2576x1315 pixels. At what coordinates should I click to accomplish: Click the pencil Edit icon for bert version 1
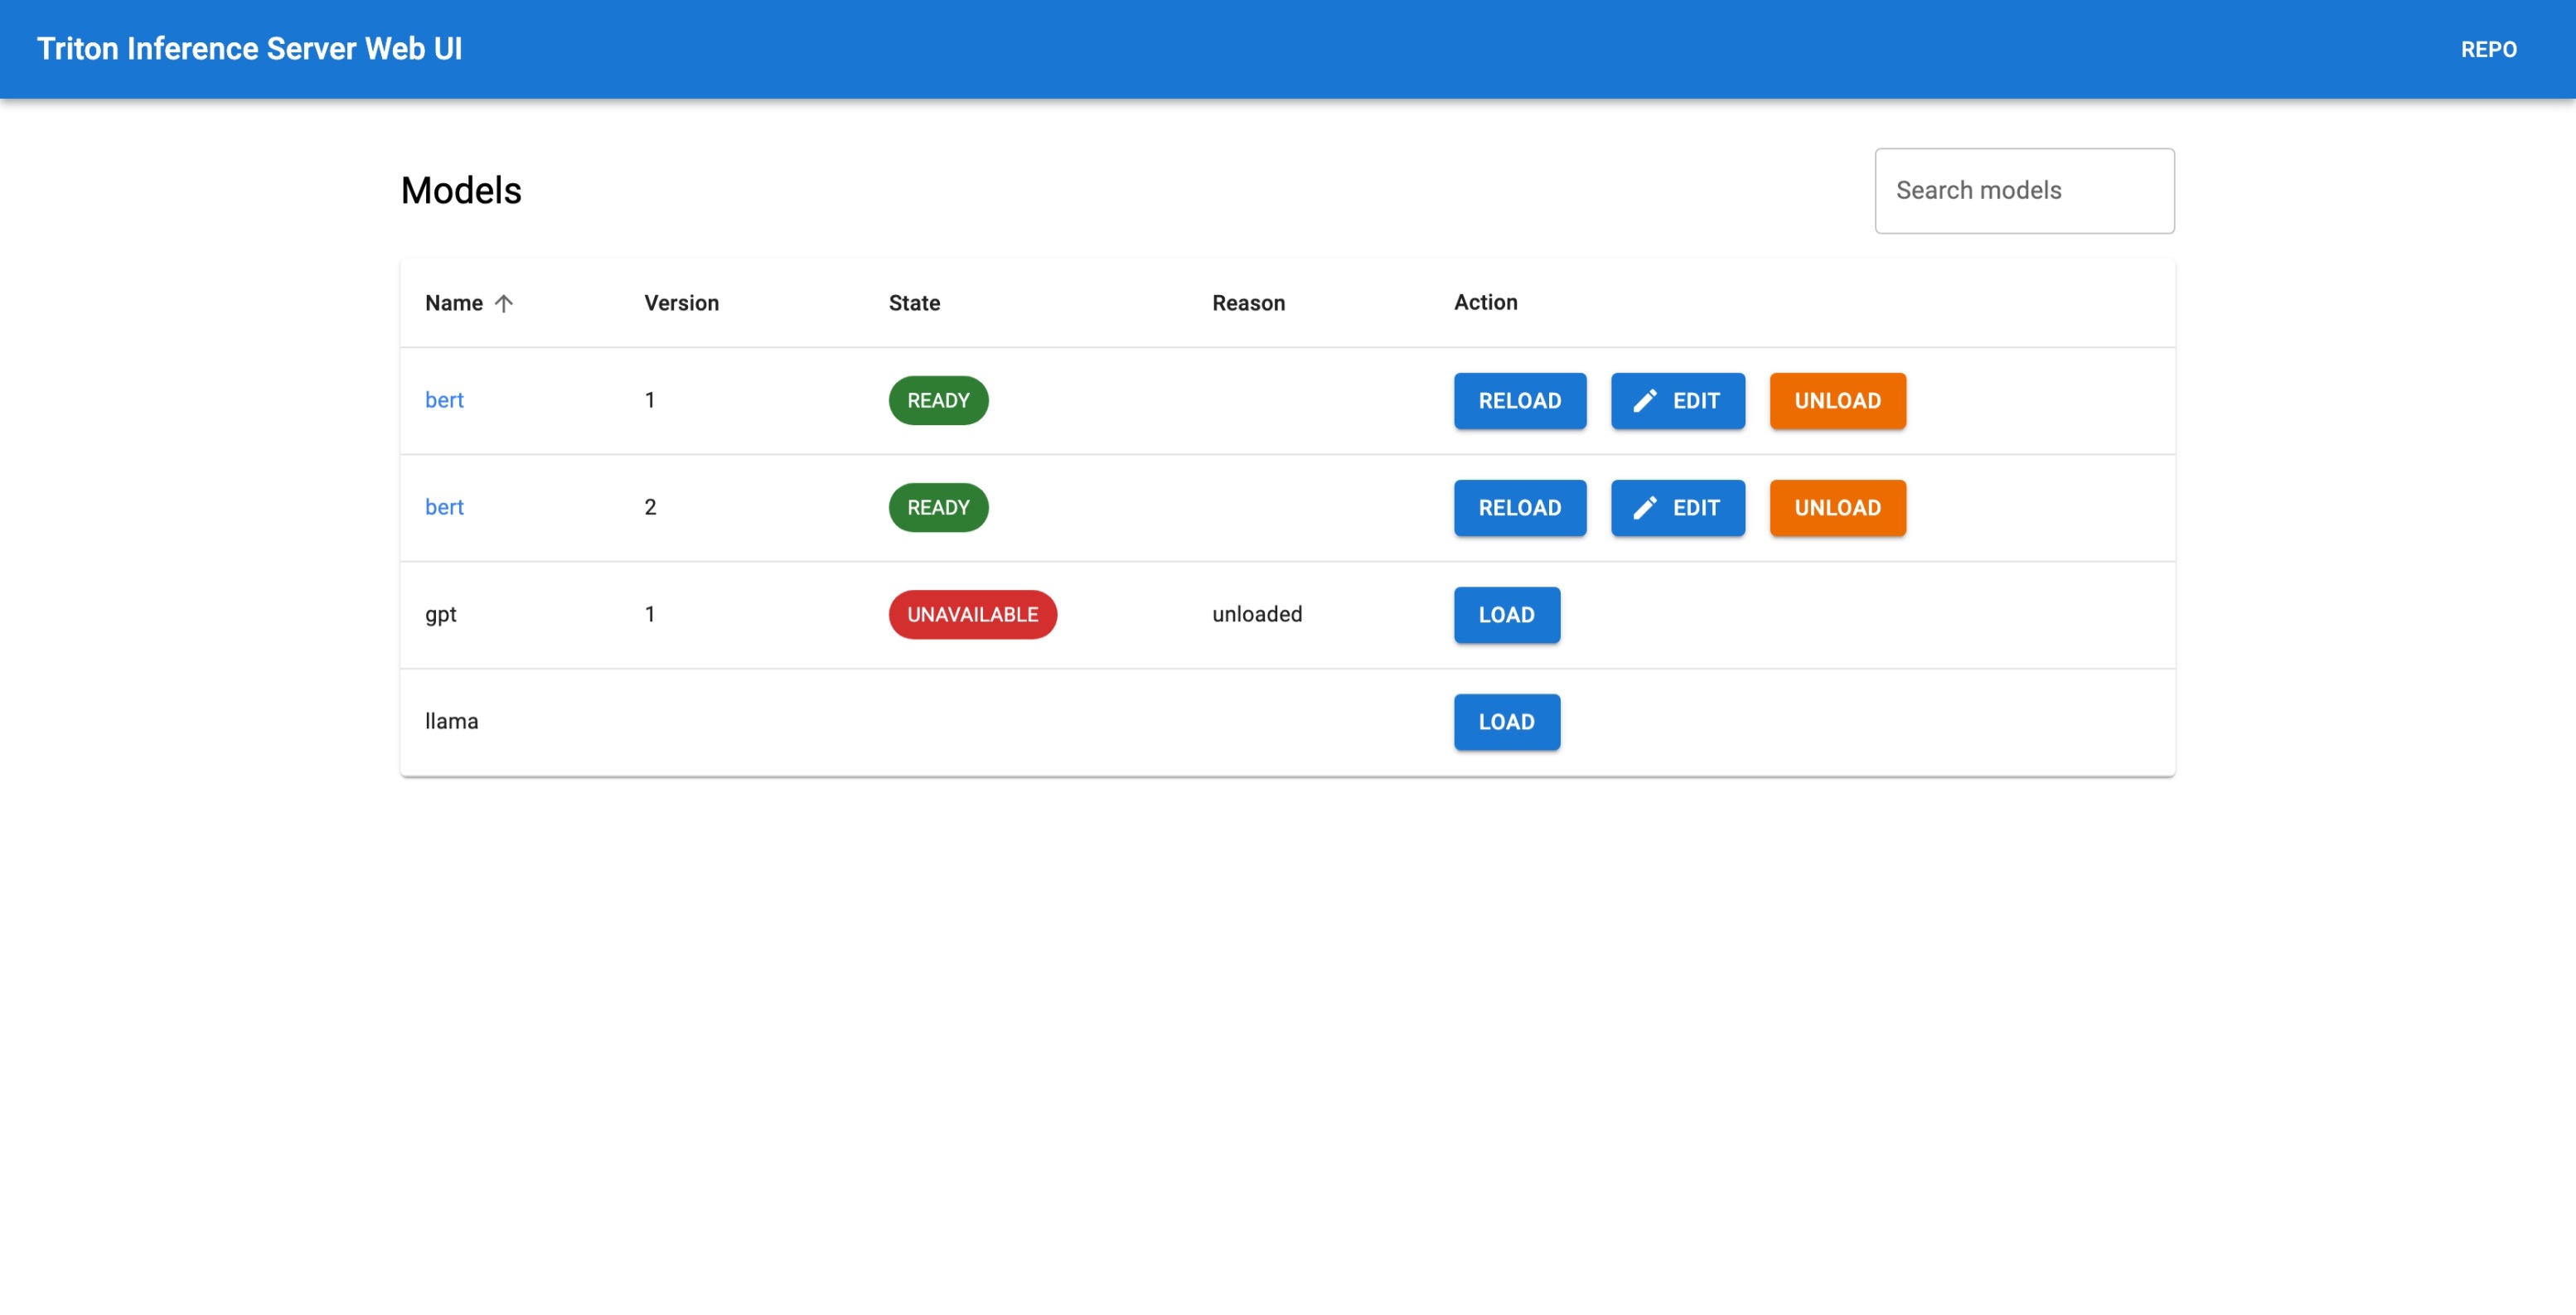[1644, 401]
